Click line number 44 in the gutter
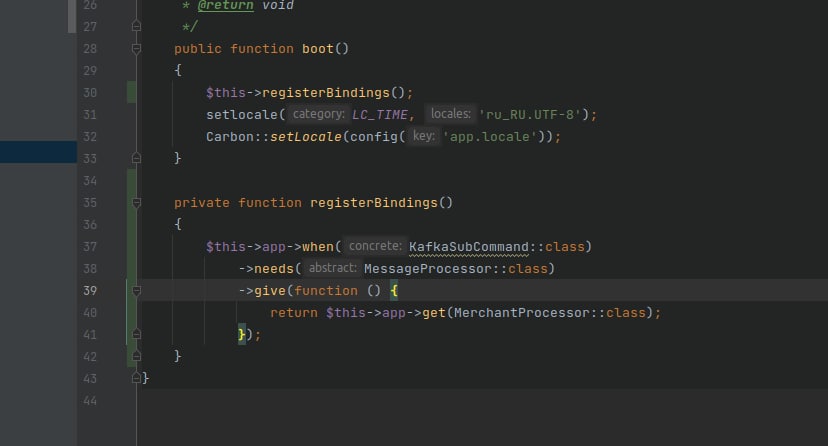Image resolution: width=828 pixels, height=446 pixels. pos(90,401)
